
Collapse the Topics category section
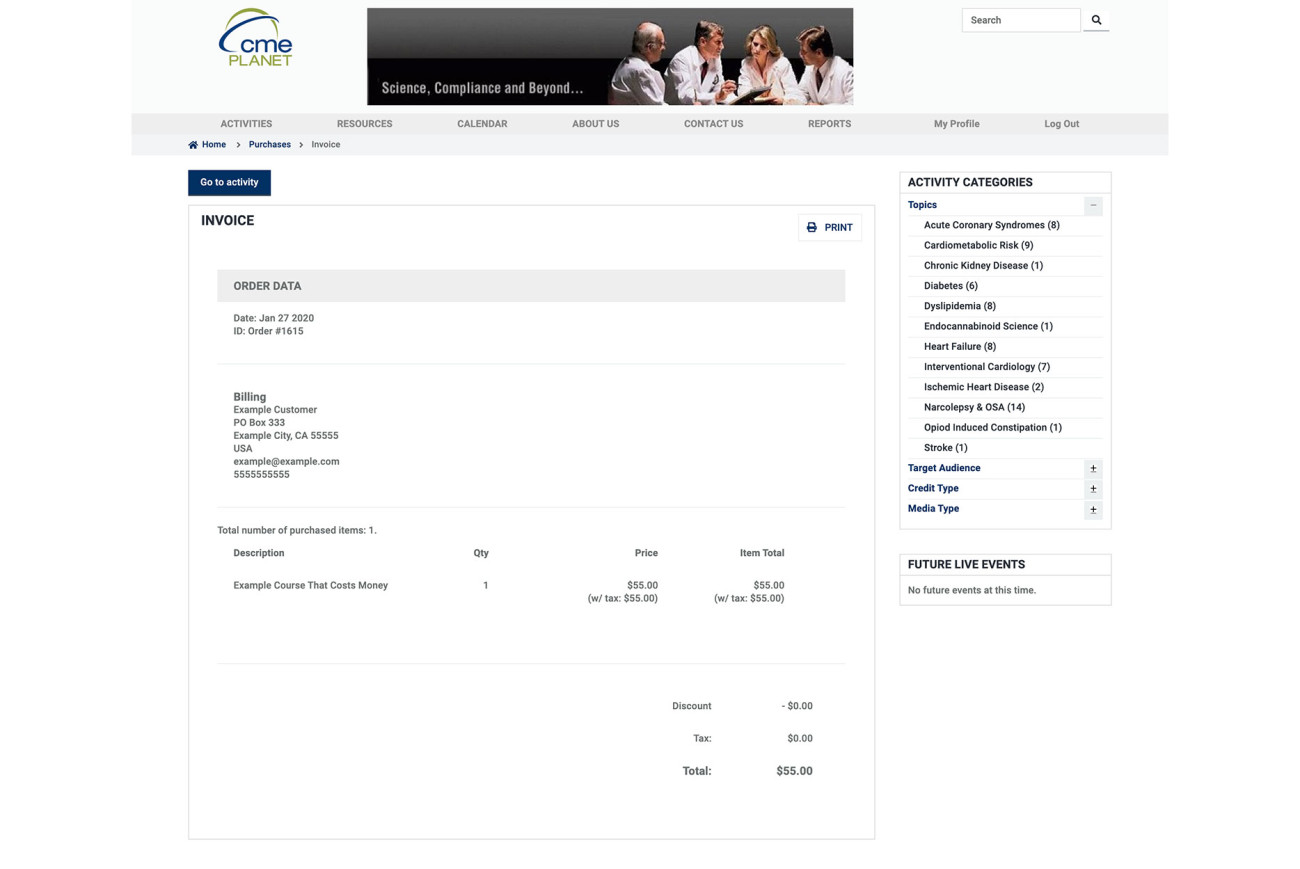(x=1093, y=205)
